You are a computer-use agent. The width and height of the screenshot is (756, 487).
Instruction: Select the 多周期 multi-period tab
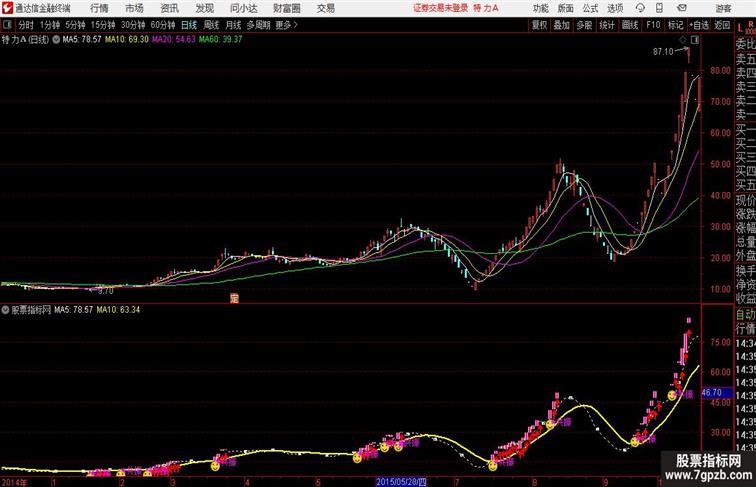click(x=258, y=25)
